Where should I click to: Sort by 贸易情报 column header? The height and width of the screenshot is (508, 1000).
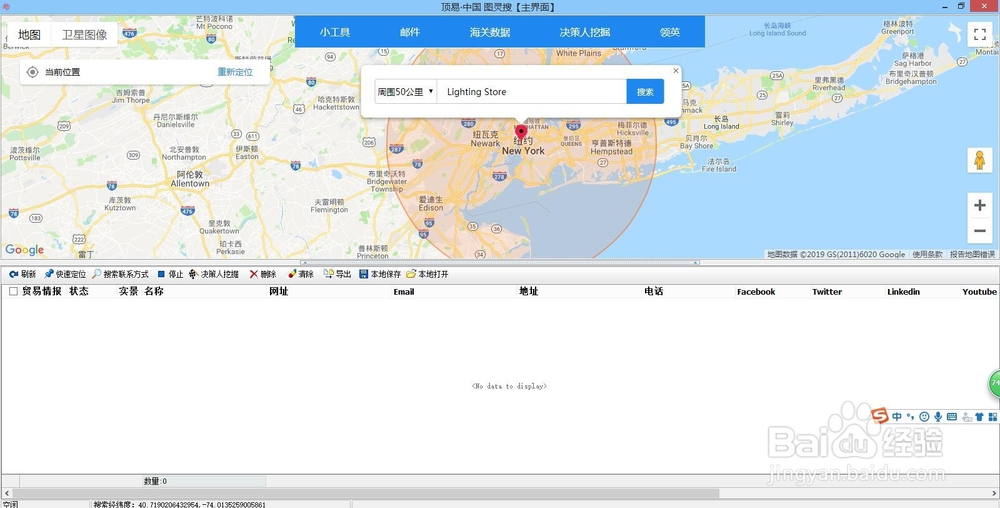click(42, 291)
